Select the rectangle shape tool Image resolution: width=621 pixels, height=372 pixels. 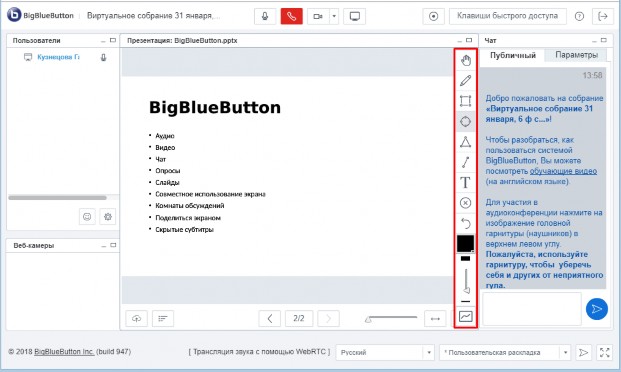(466, 101)
